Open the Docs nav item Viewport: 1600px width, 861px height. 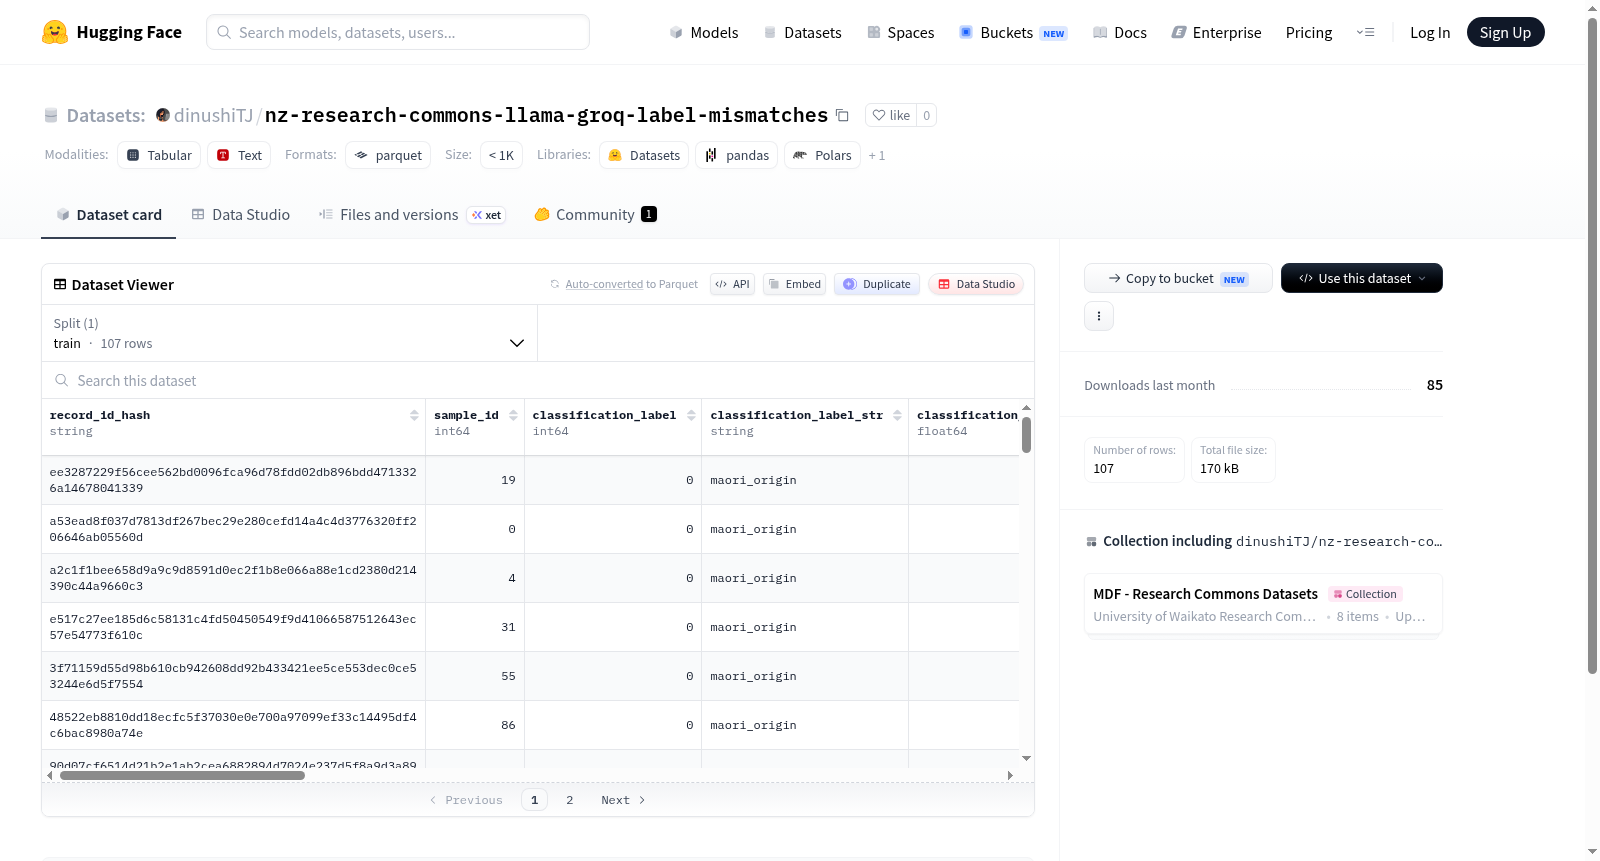tap(1119, 32)
